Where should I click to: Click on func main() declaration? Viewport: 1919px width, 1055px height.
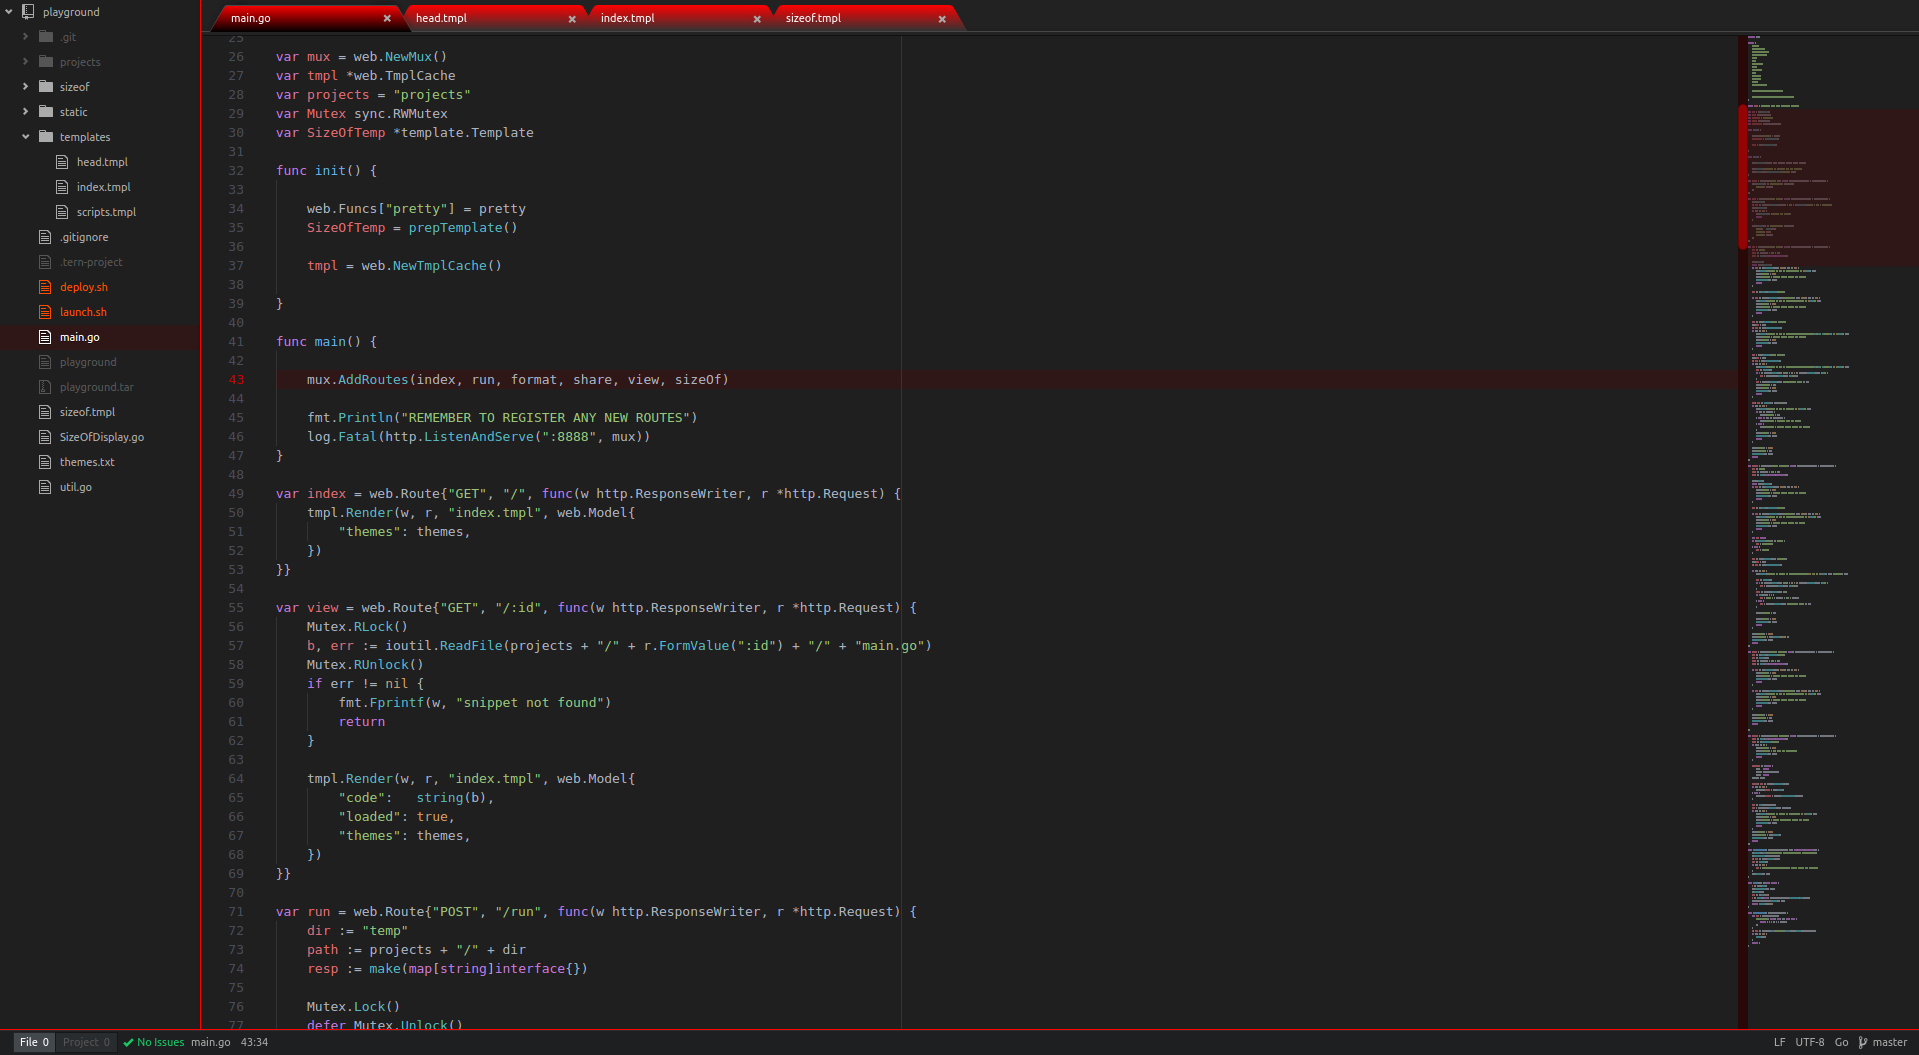point(326,342)
